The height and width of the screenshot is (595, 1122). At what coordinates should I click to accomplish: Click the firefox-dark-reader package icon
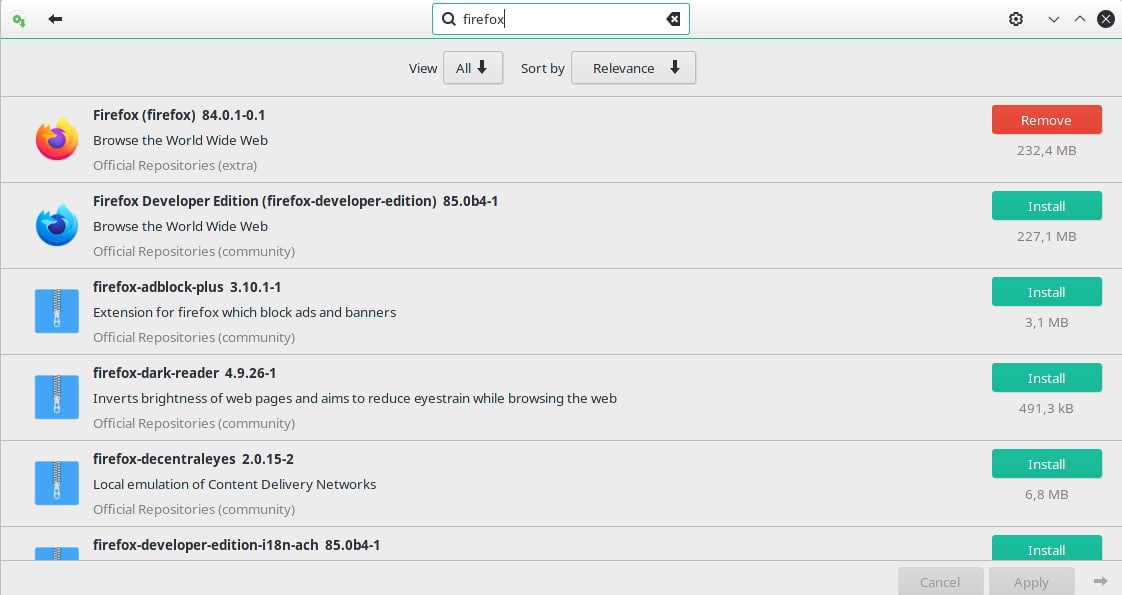click(x=57, y=397)
